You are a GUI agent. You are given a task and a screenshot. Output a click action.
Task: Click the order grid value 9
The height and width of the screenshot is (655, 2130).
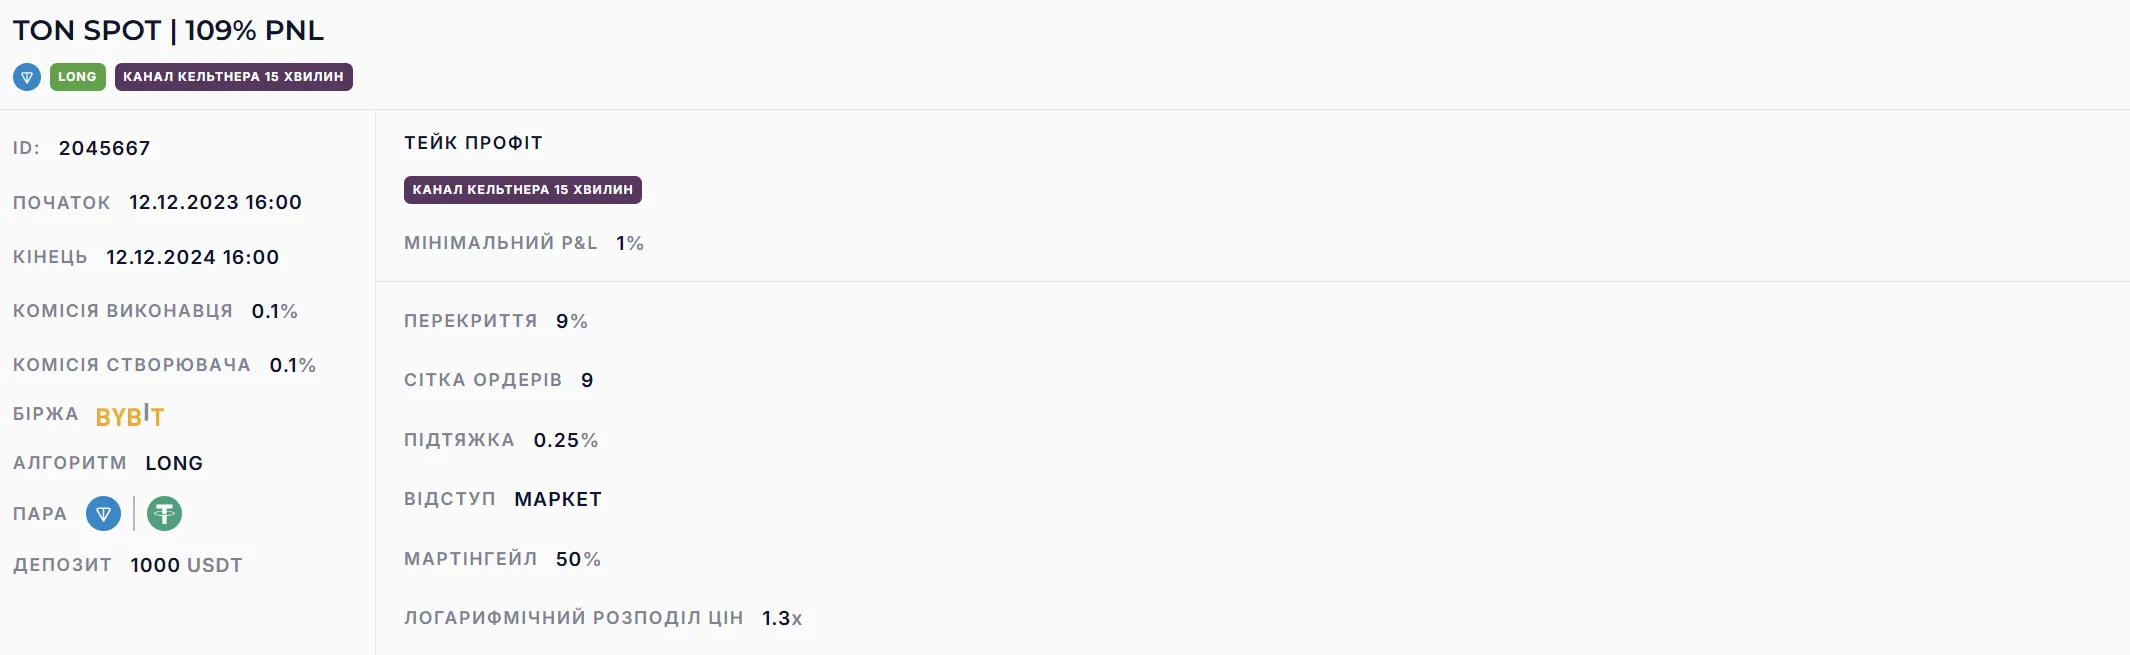coord(587,380)
